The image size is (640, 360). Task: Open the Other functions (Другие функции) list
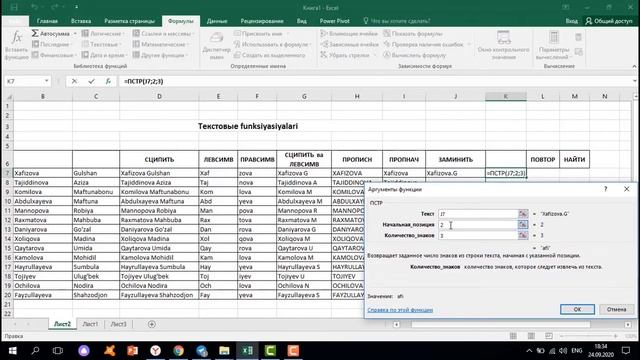click(x=160, y=55)
